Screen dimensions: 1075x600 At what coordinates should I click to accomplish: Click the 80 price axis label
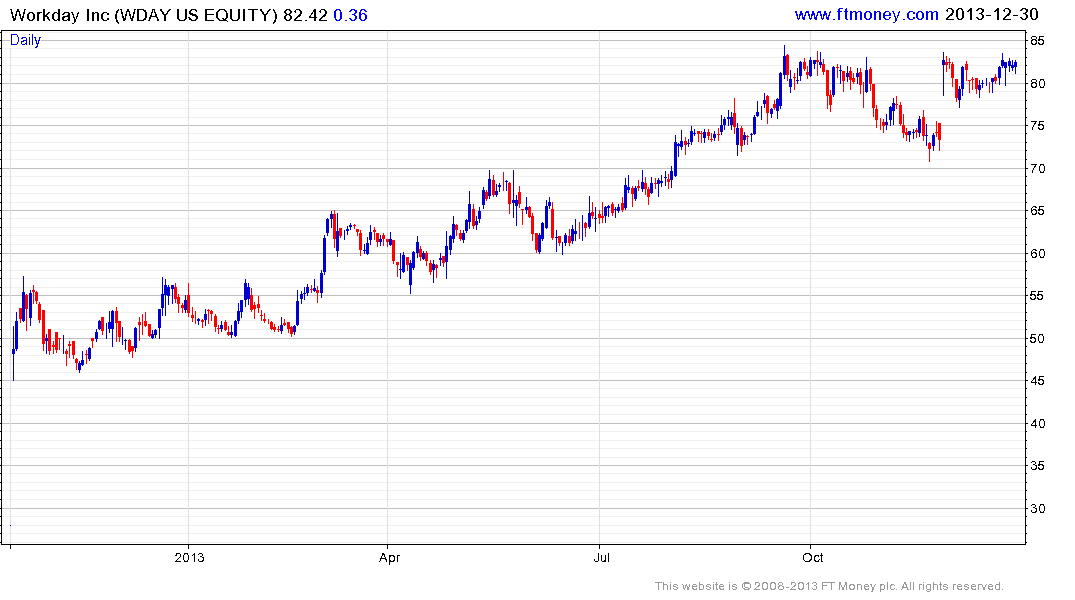1037,84
